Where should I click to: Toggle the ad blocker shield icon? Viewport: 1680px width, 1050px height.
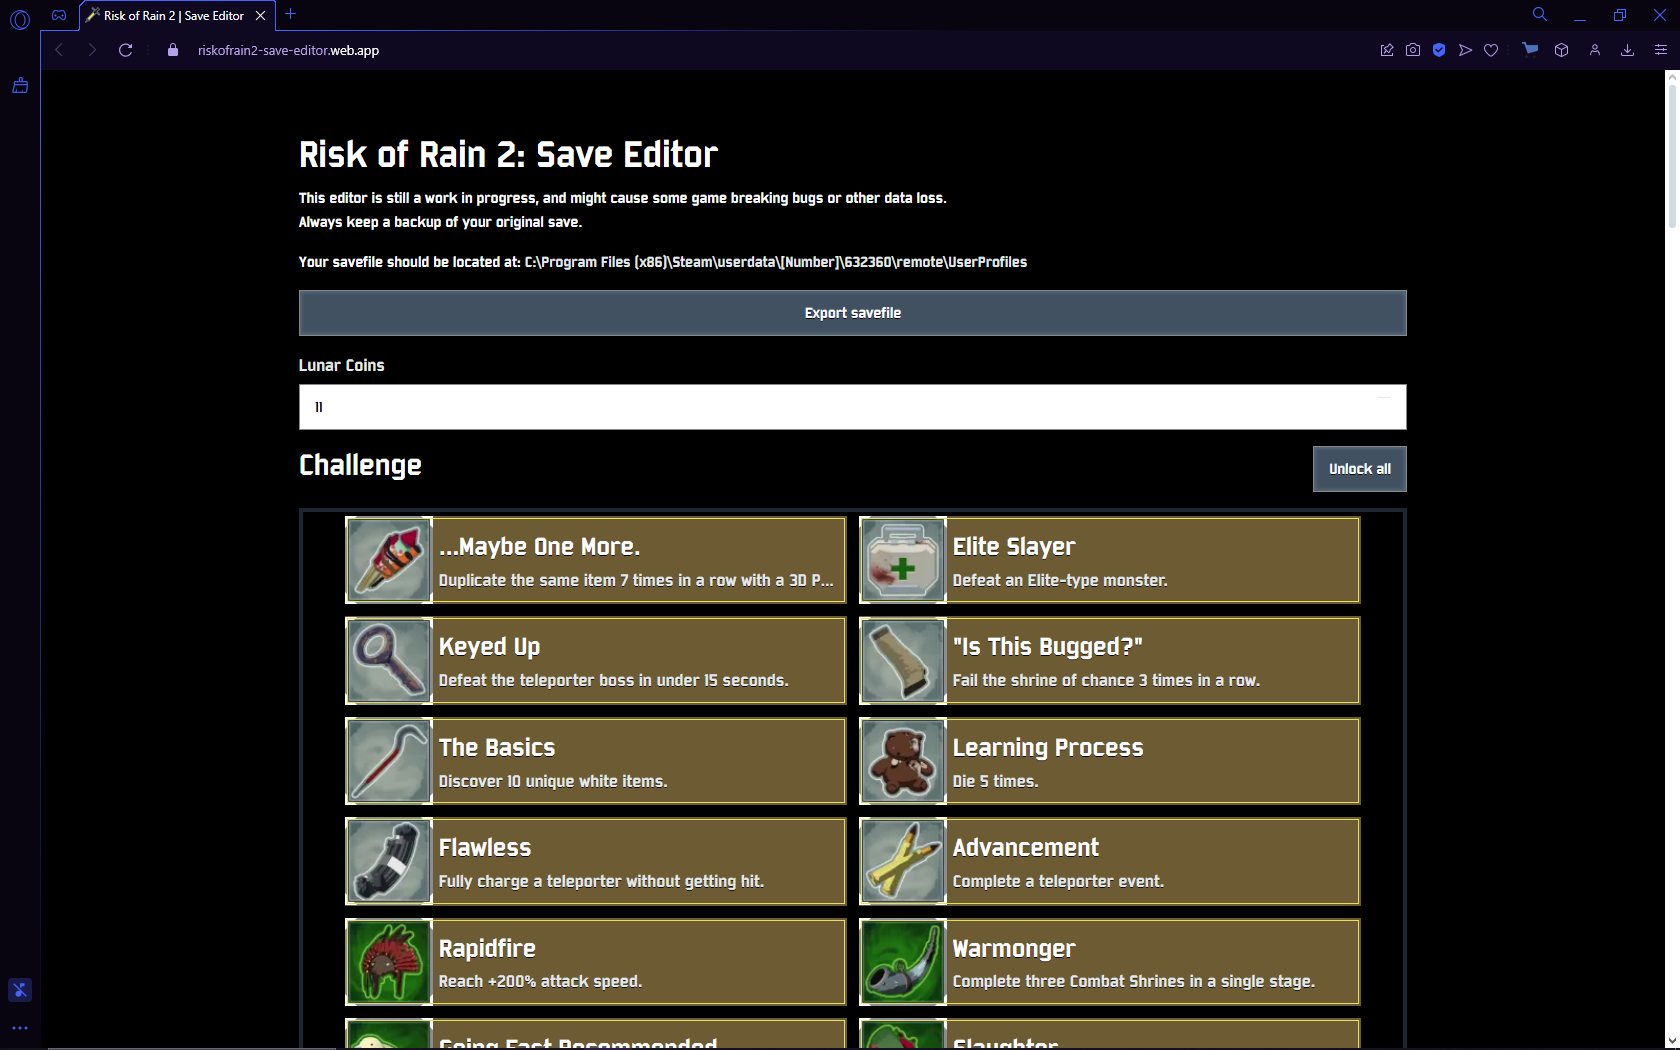click(x=1439, y=50)
